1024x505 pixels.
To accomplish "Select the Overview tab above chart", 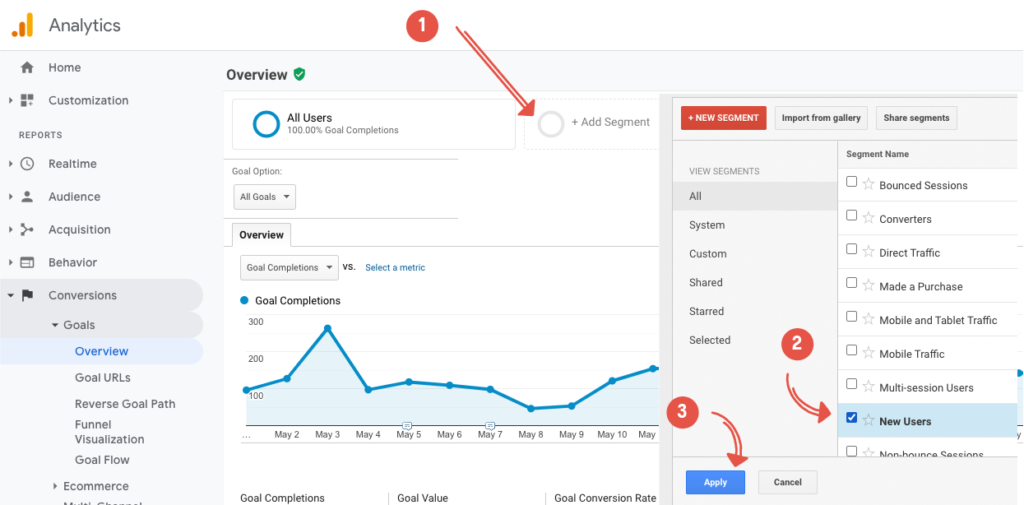I will tap(261, 235).
